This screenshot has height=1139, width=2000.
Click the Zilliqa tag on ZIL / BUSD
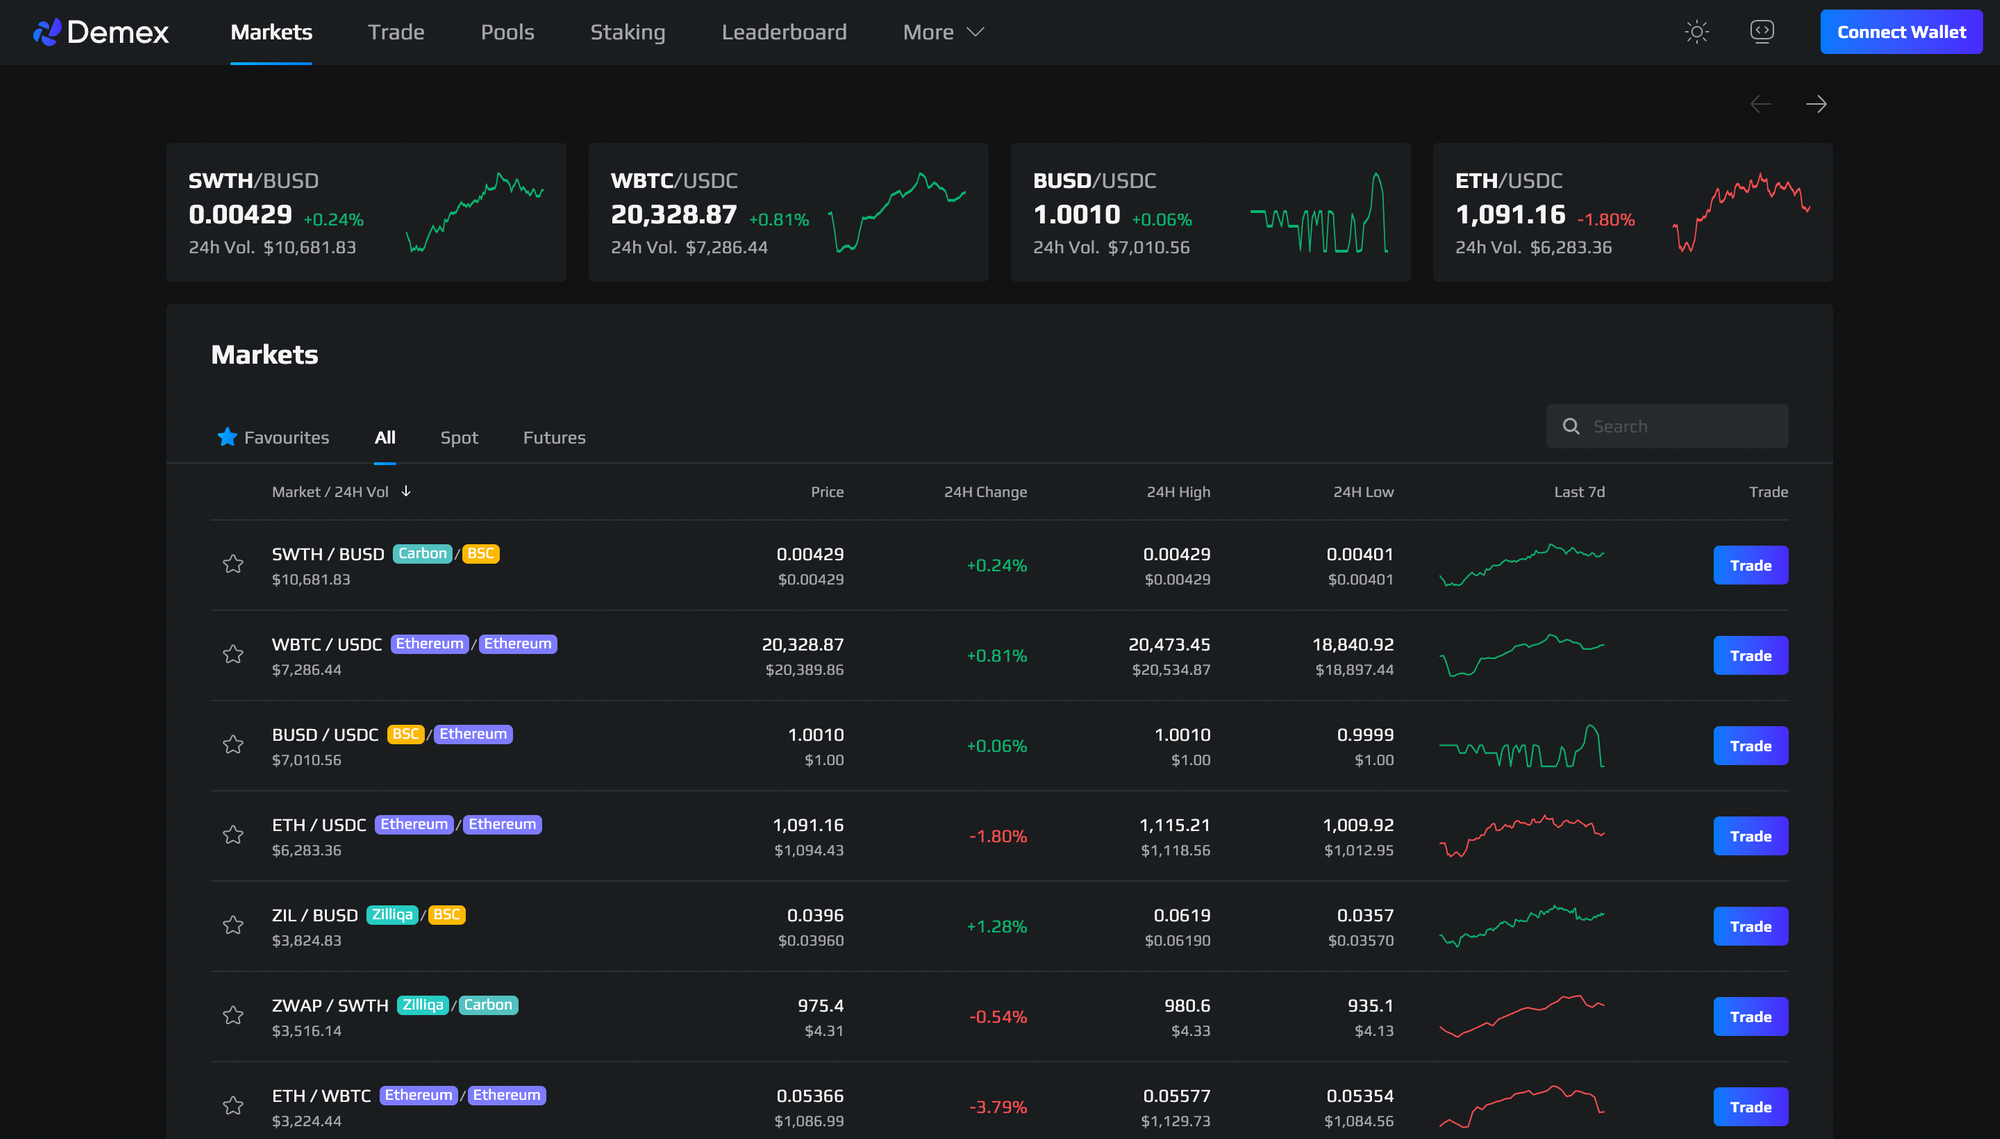(392, 914)
